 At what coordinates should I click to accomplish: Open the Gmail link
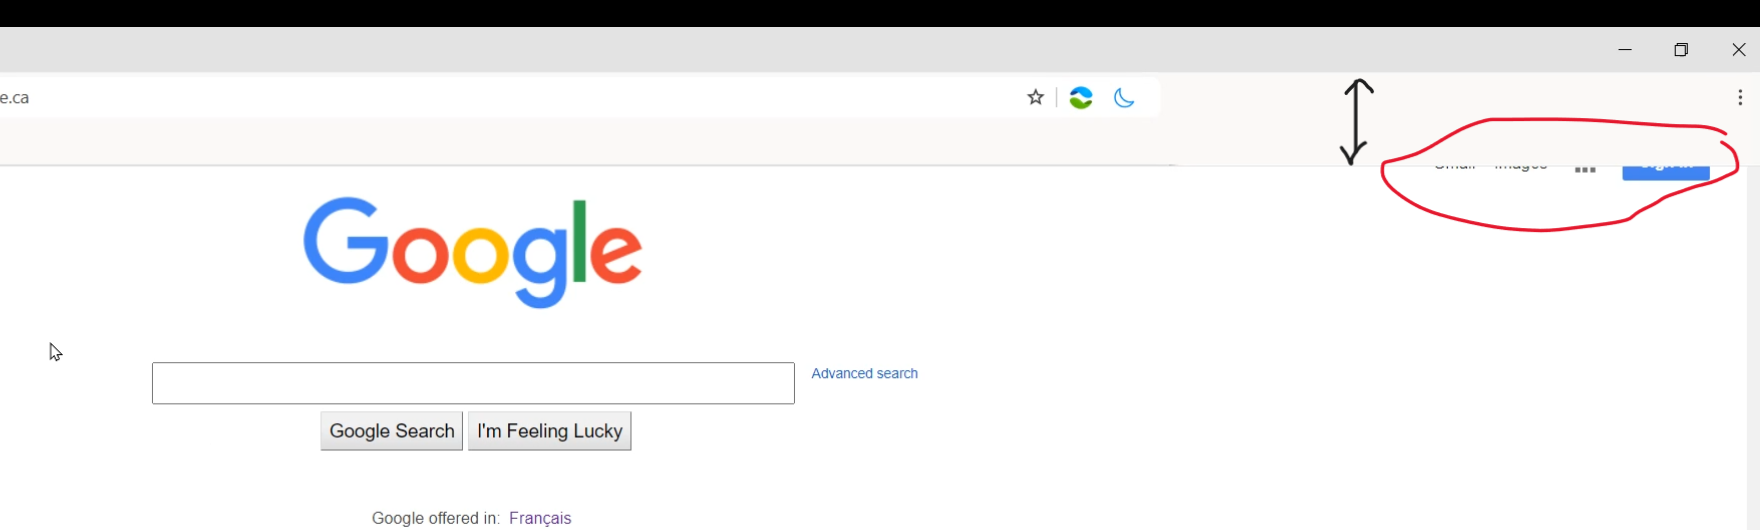coord(1455,167)
